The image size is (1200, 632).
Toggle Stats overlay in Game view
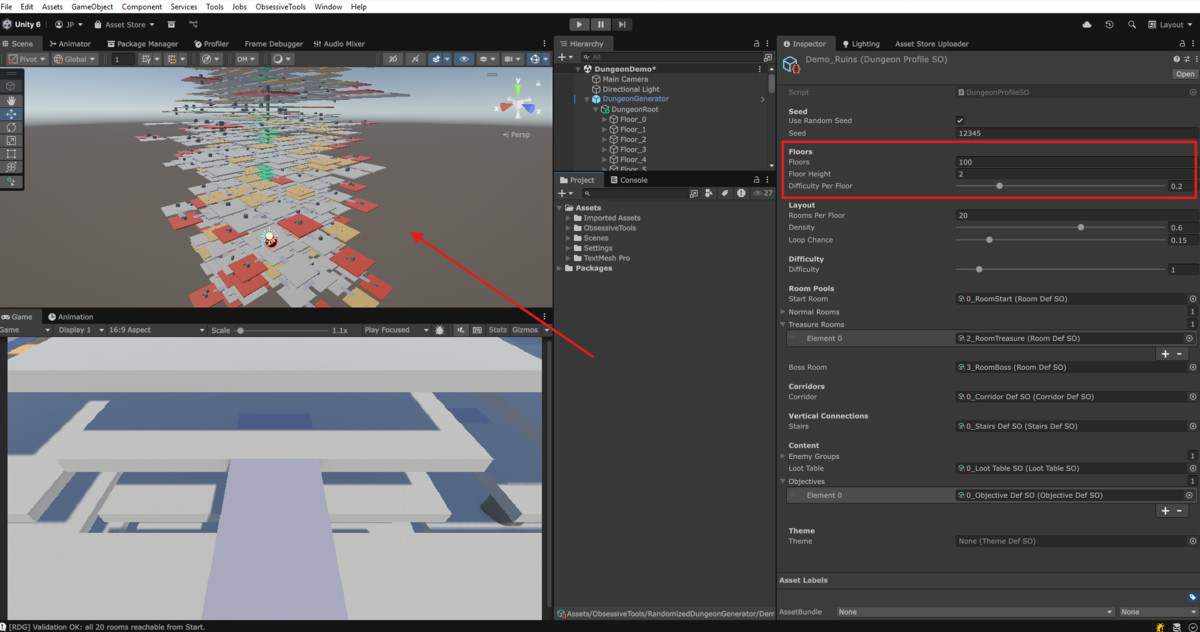(x=497, y=330)
